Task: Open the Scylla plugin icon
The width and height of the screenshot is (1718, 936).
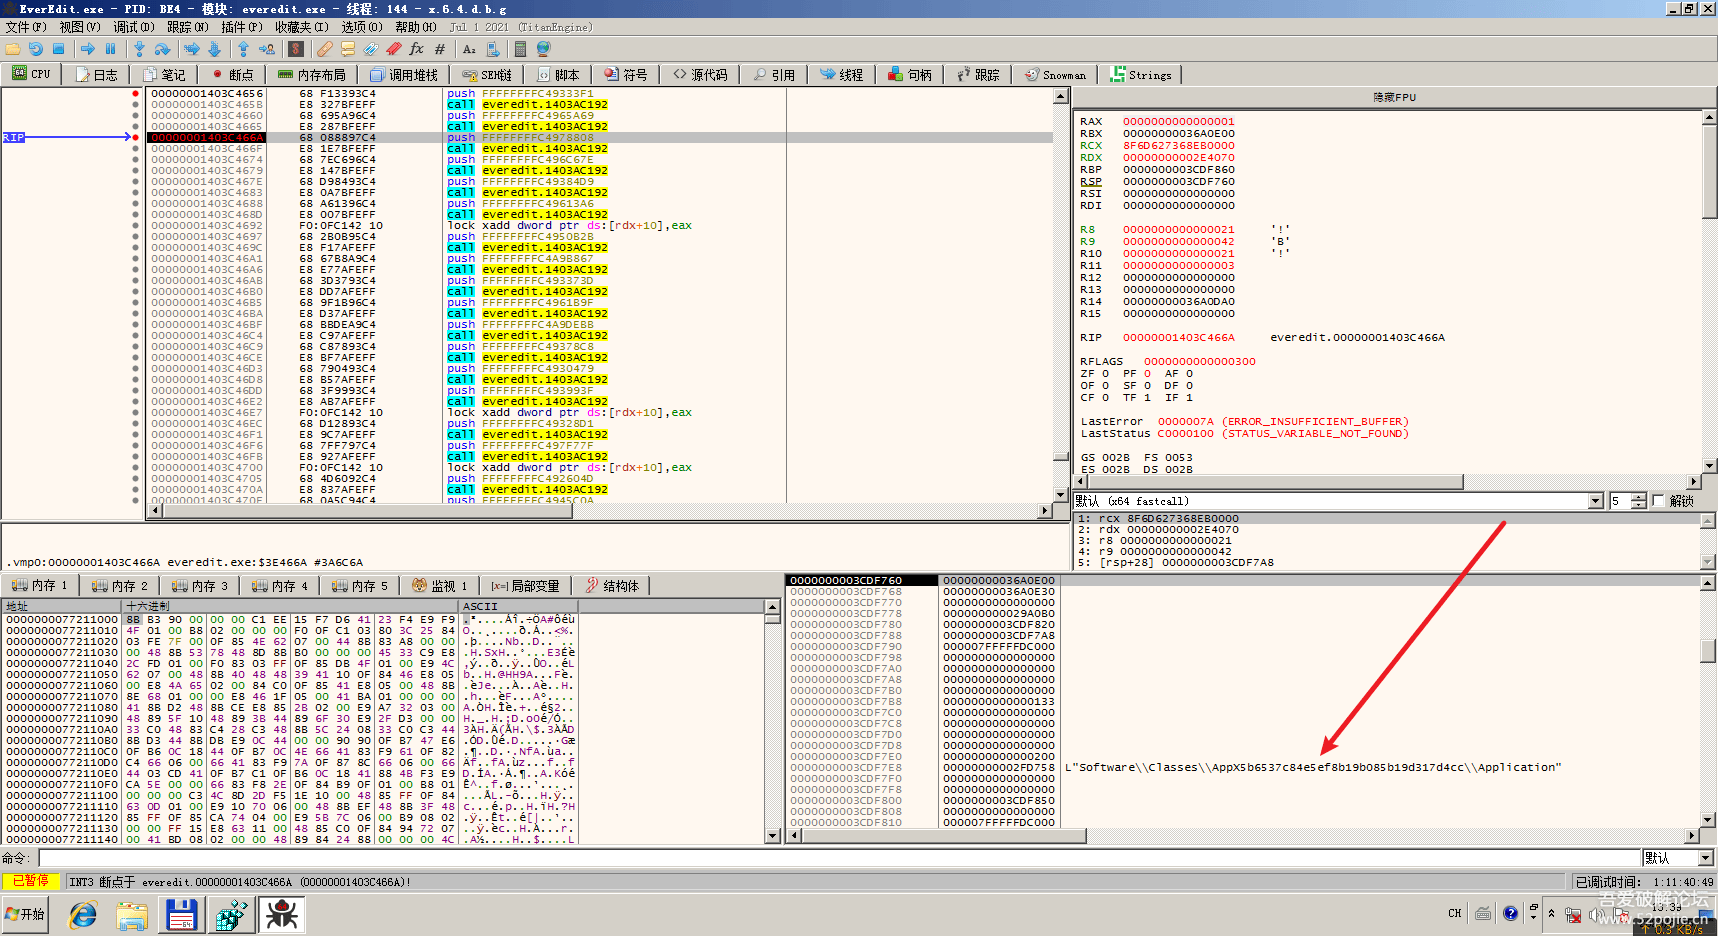Action: click(x=296, y=49)
